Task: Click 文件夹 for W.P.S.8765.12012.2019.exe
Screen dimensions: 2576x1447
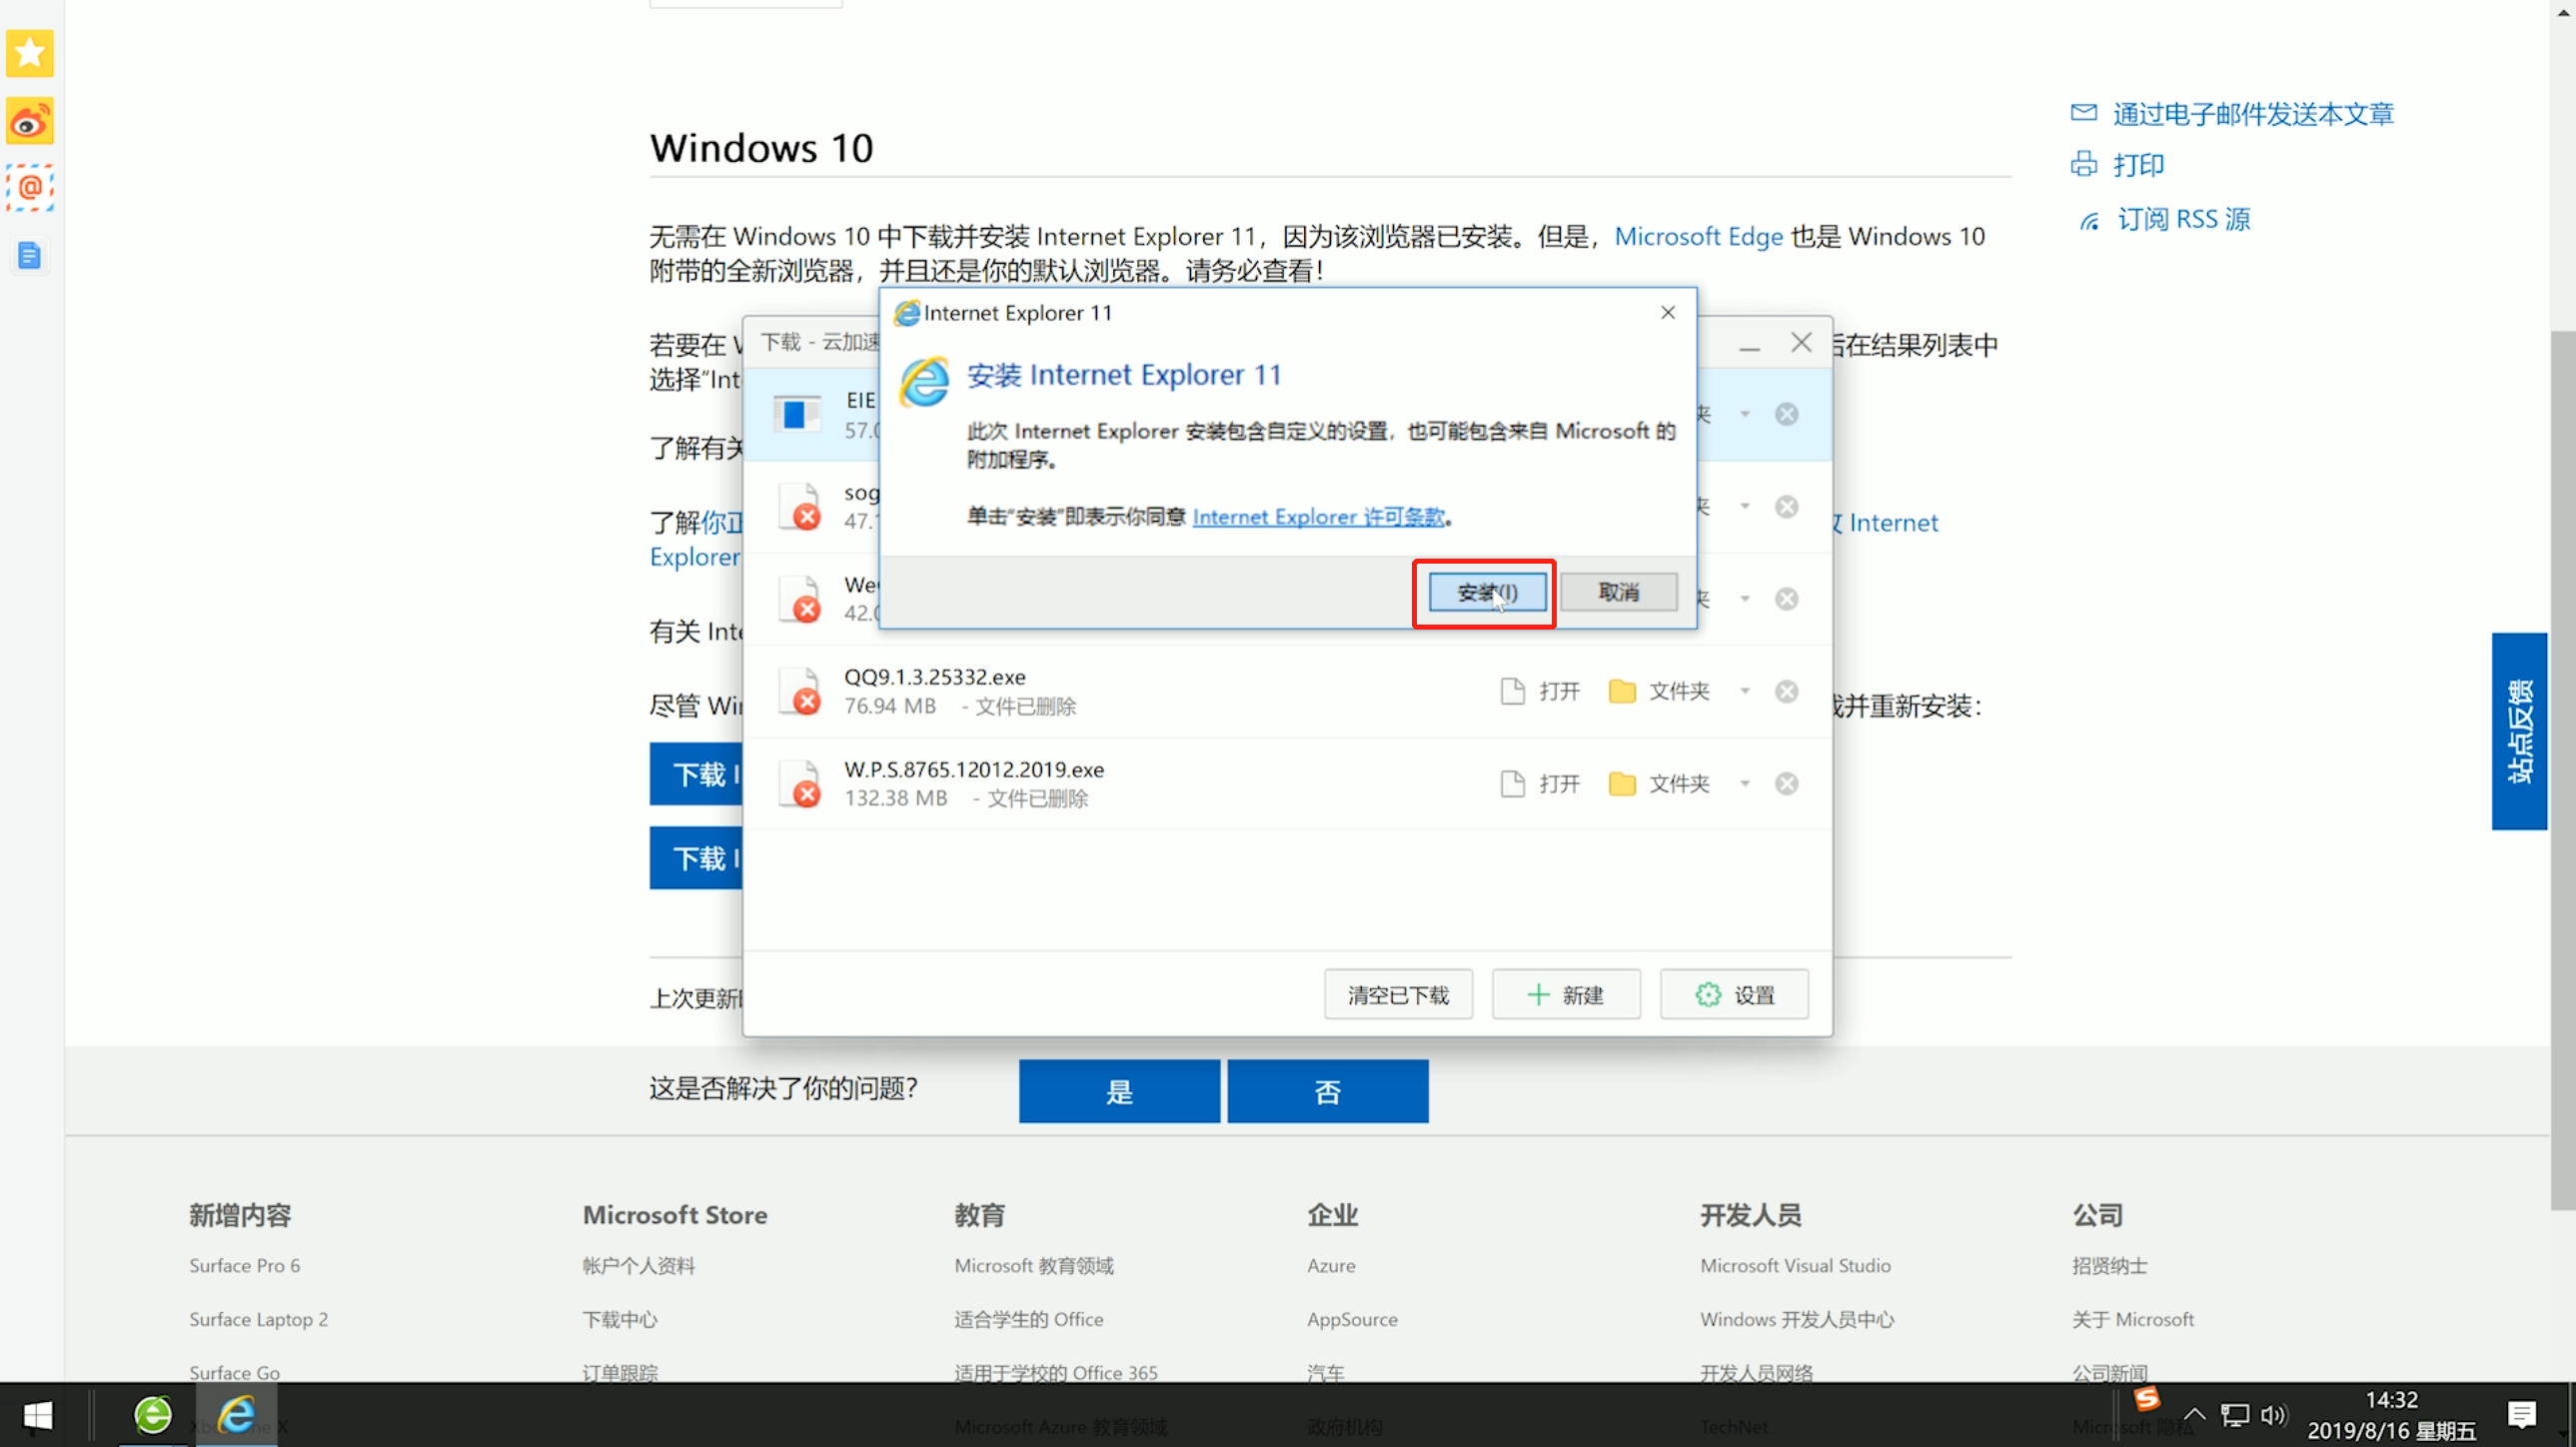Action: tap(1679, 783)
